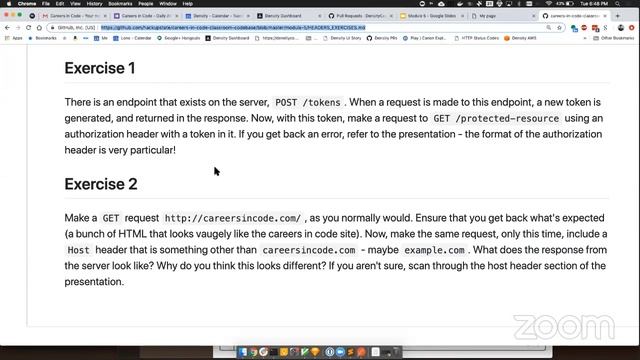
Task: Go back with the browser back arrow
Action: [7, 27]
